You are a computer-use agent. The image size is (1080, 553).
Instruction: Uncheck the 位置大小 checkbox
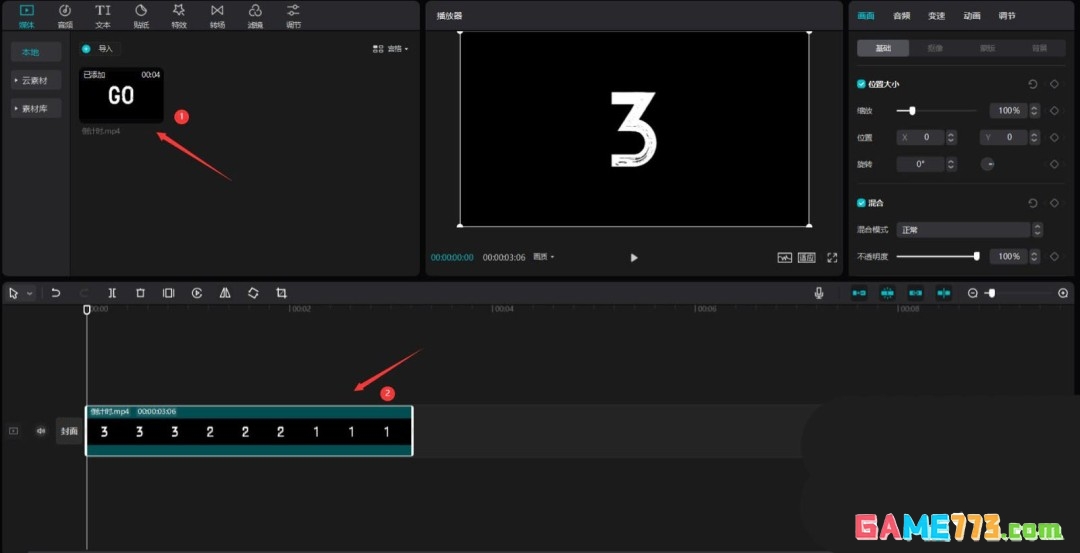click(862, 84)
